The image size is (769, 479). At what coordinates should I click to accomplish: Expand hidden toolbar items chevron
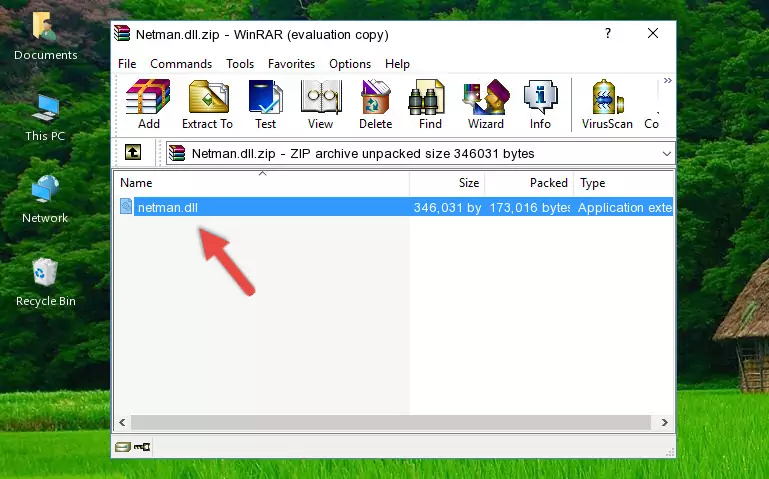(667, 80)
